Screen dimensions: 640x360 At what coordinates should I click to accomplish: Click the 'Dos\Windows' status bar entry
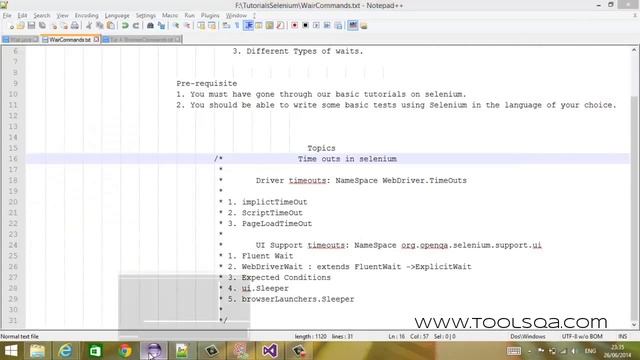point(528,337)
